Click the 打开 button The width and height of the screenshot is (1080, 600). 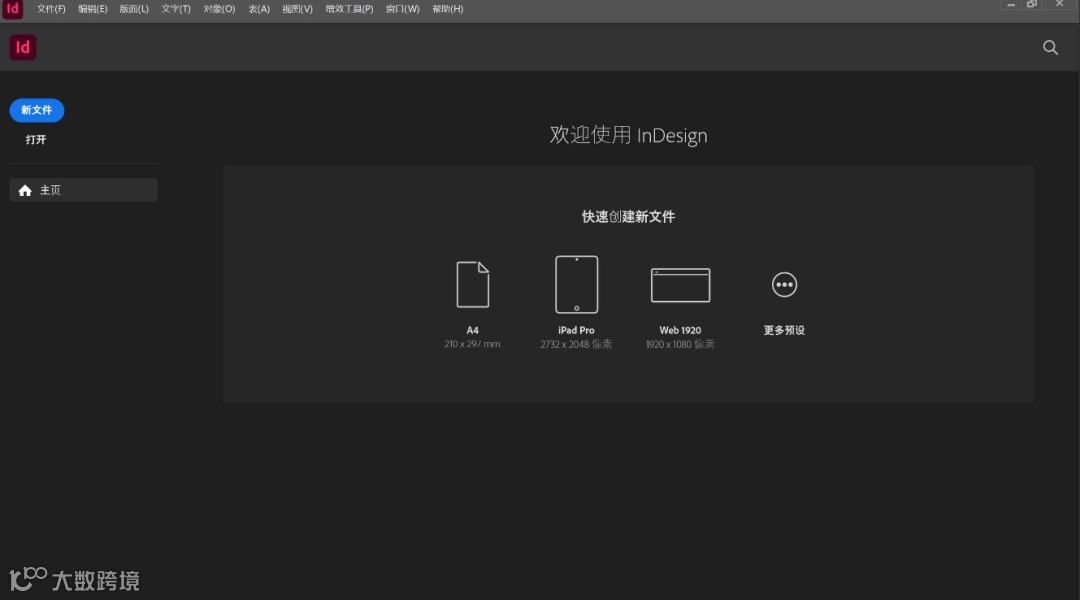(x=36, y=140)
